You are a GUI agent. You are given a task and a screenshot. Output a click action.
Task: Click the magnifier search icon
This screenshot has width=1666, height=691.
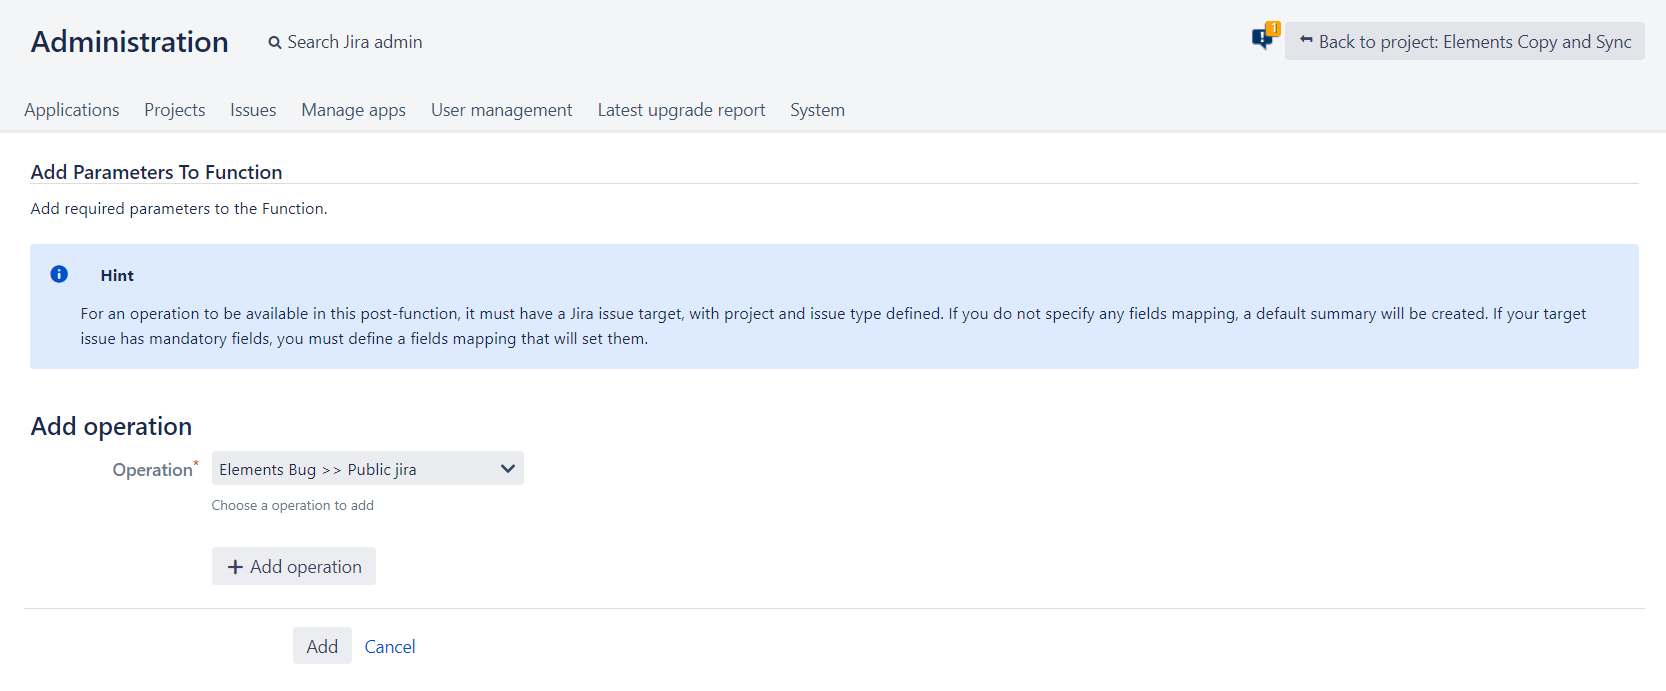274,43
